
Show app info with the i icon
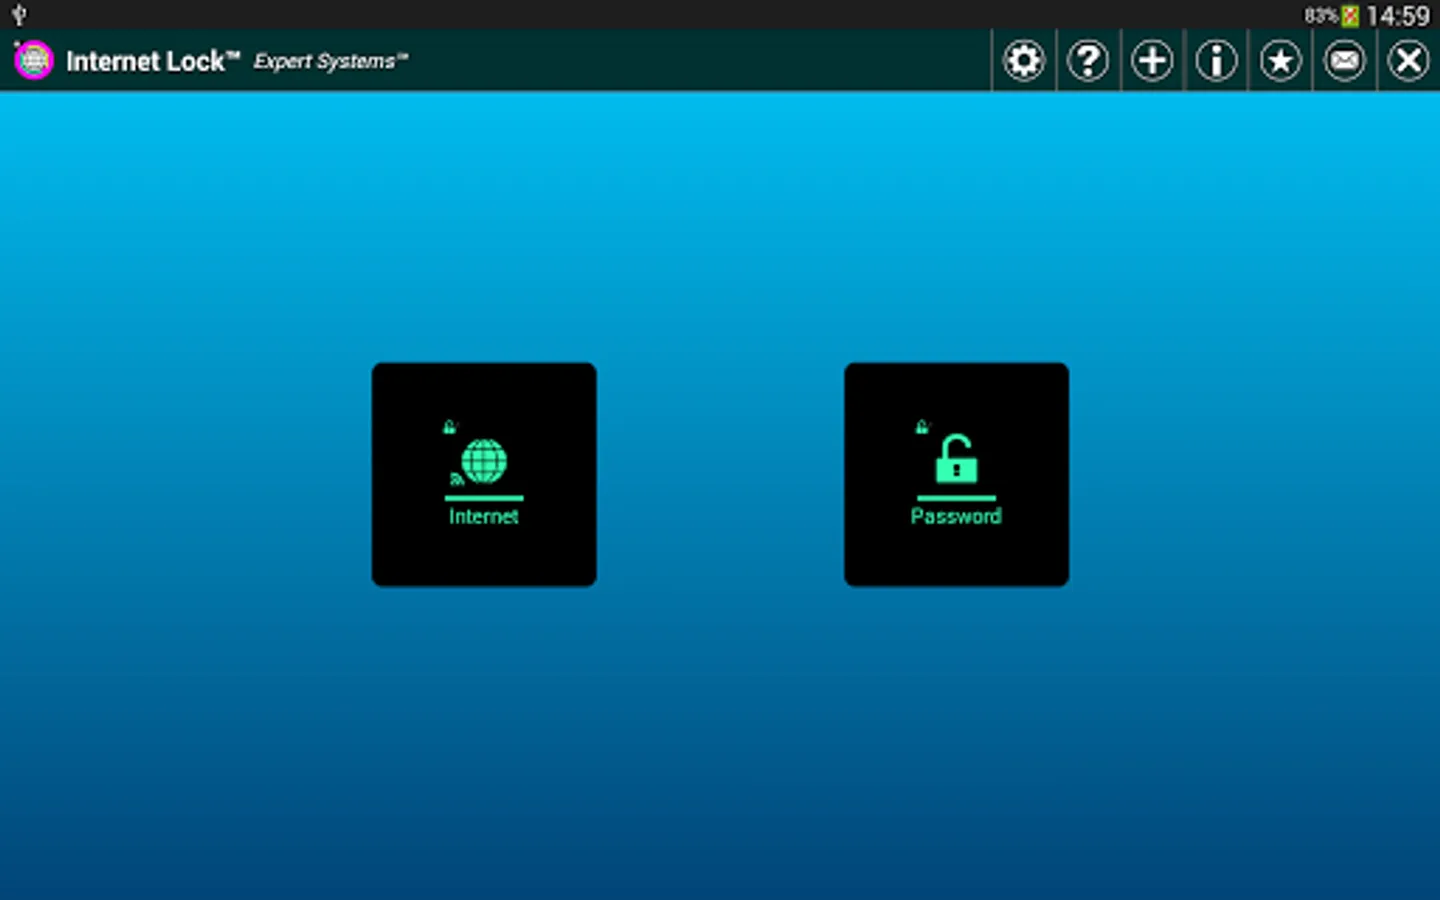click(x=1216, y=61)
